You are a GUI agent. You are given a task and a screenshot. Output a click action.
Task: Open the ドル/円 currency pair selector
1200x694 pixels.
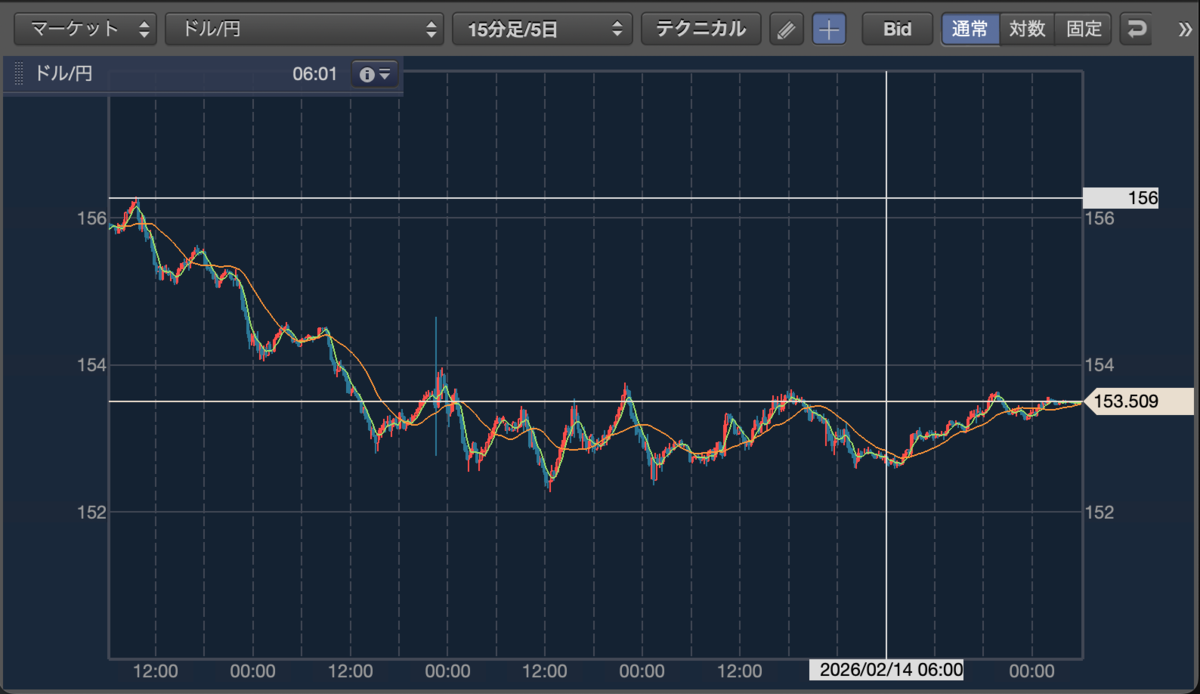304,29
